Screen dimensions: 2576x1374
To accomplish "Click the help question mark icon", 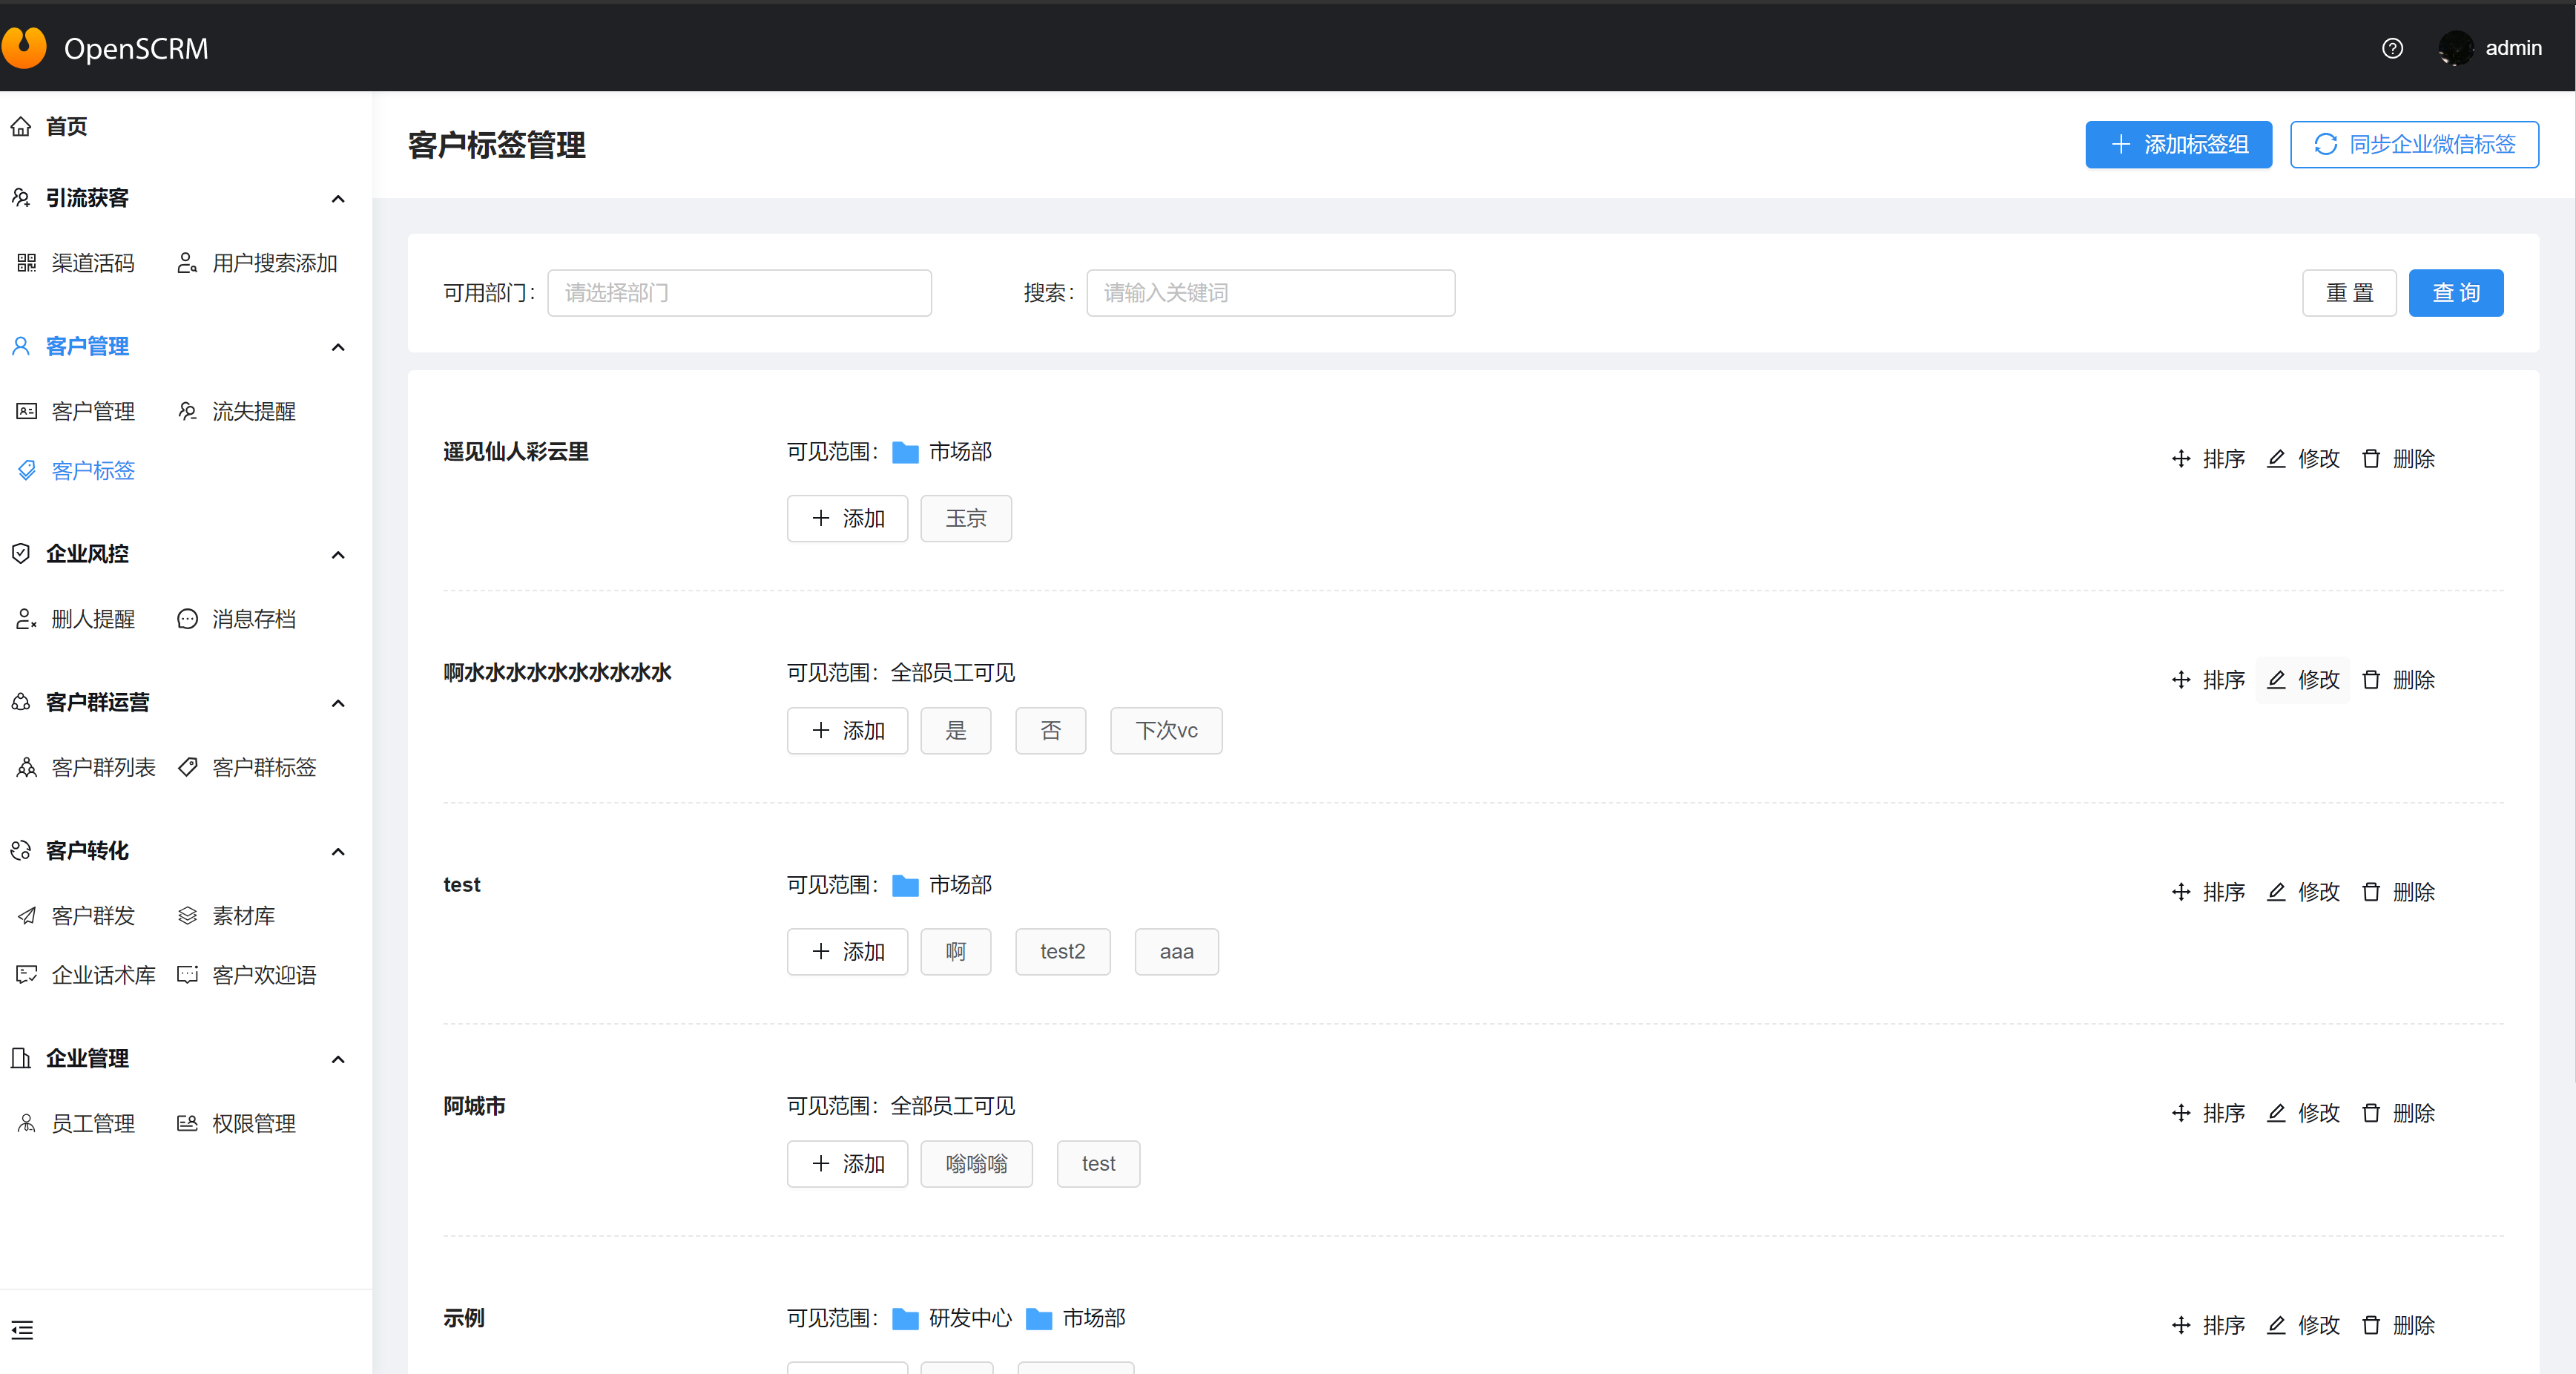I will click(2391, 48).
